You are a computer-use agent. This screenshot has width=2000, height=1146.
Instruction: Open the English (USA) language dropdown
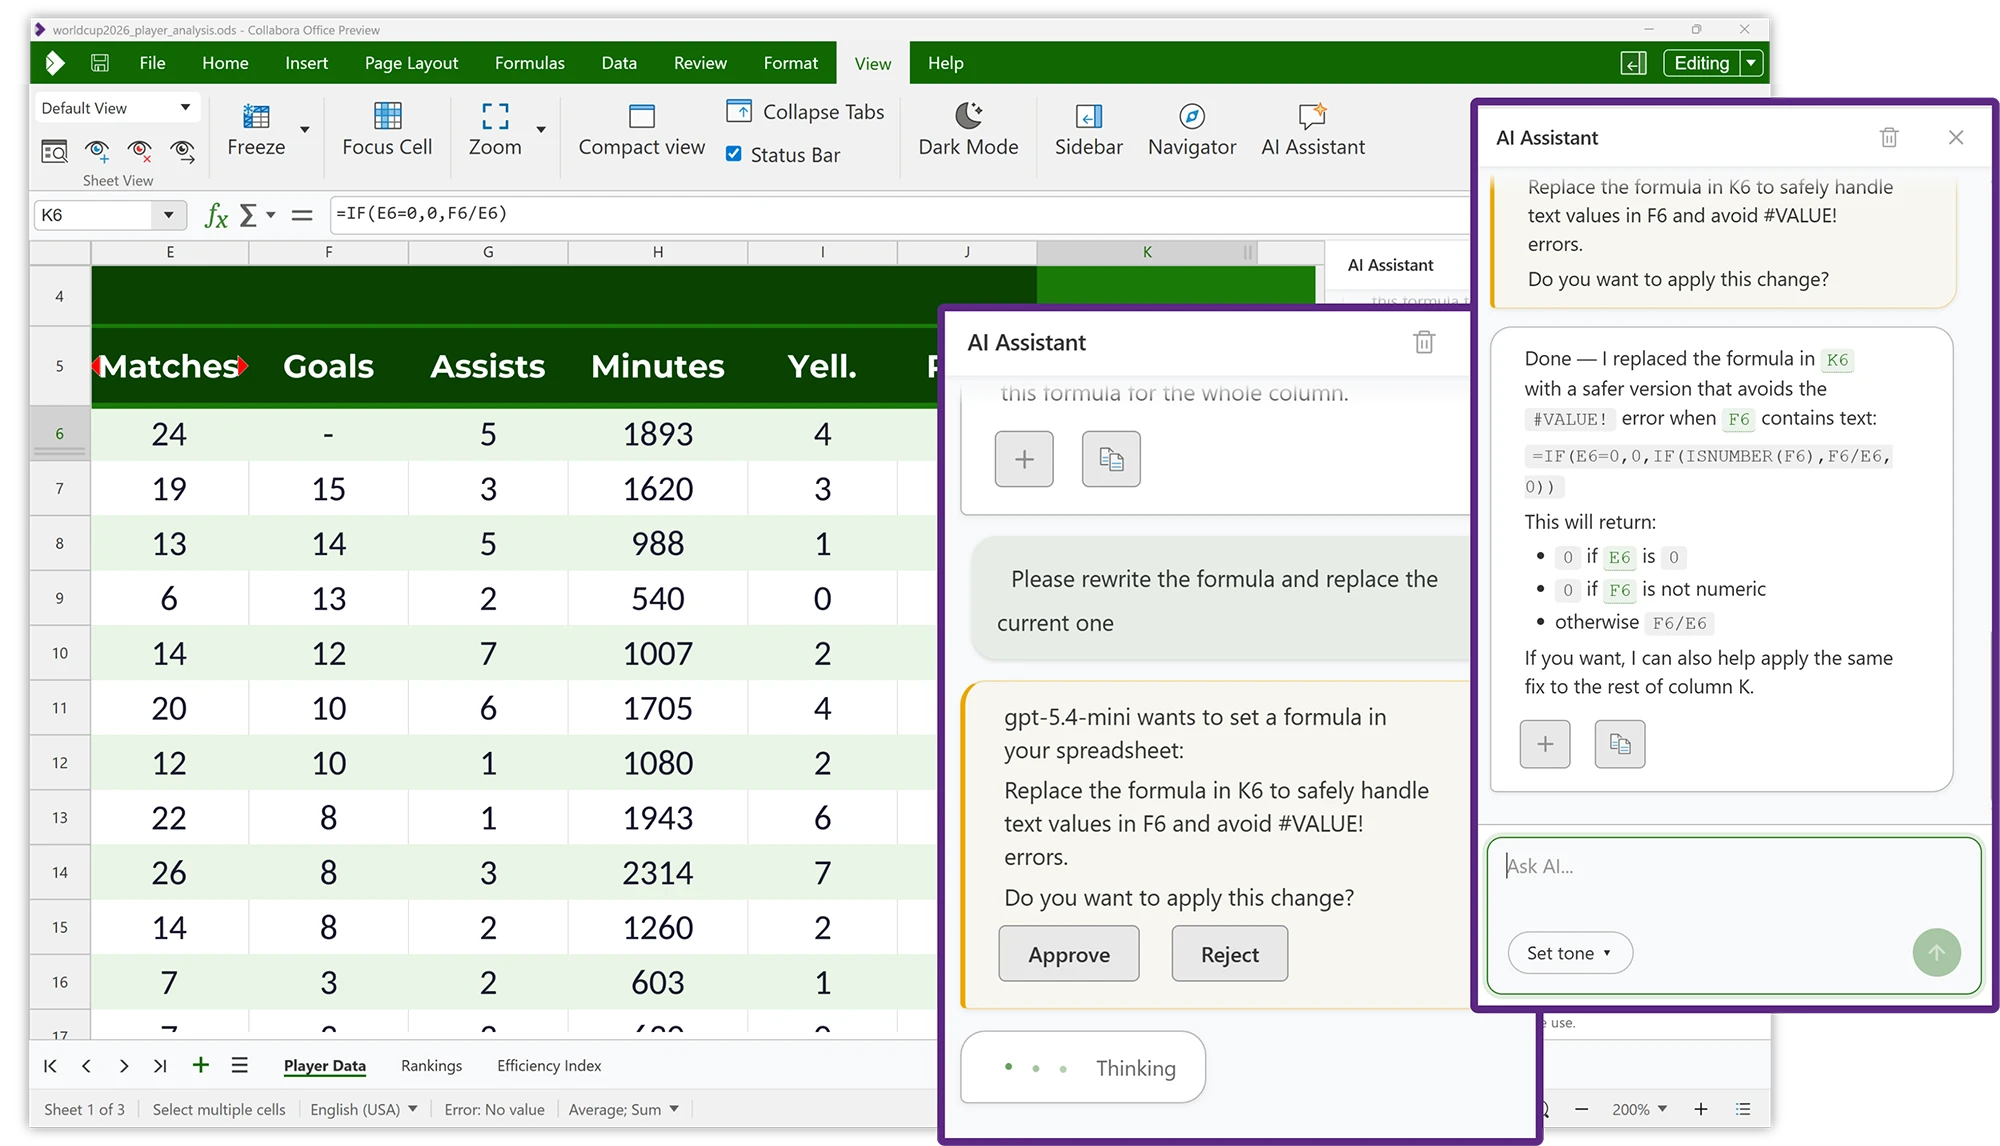click(x=364, y=1109)
